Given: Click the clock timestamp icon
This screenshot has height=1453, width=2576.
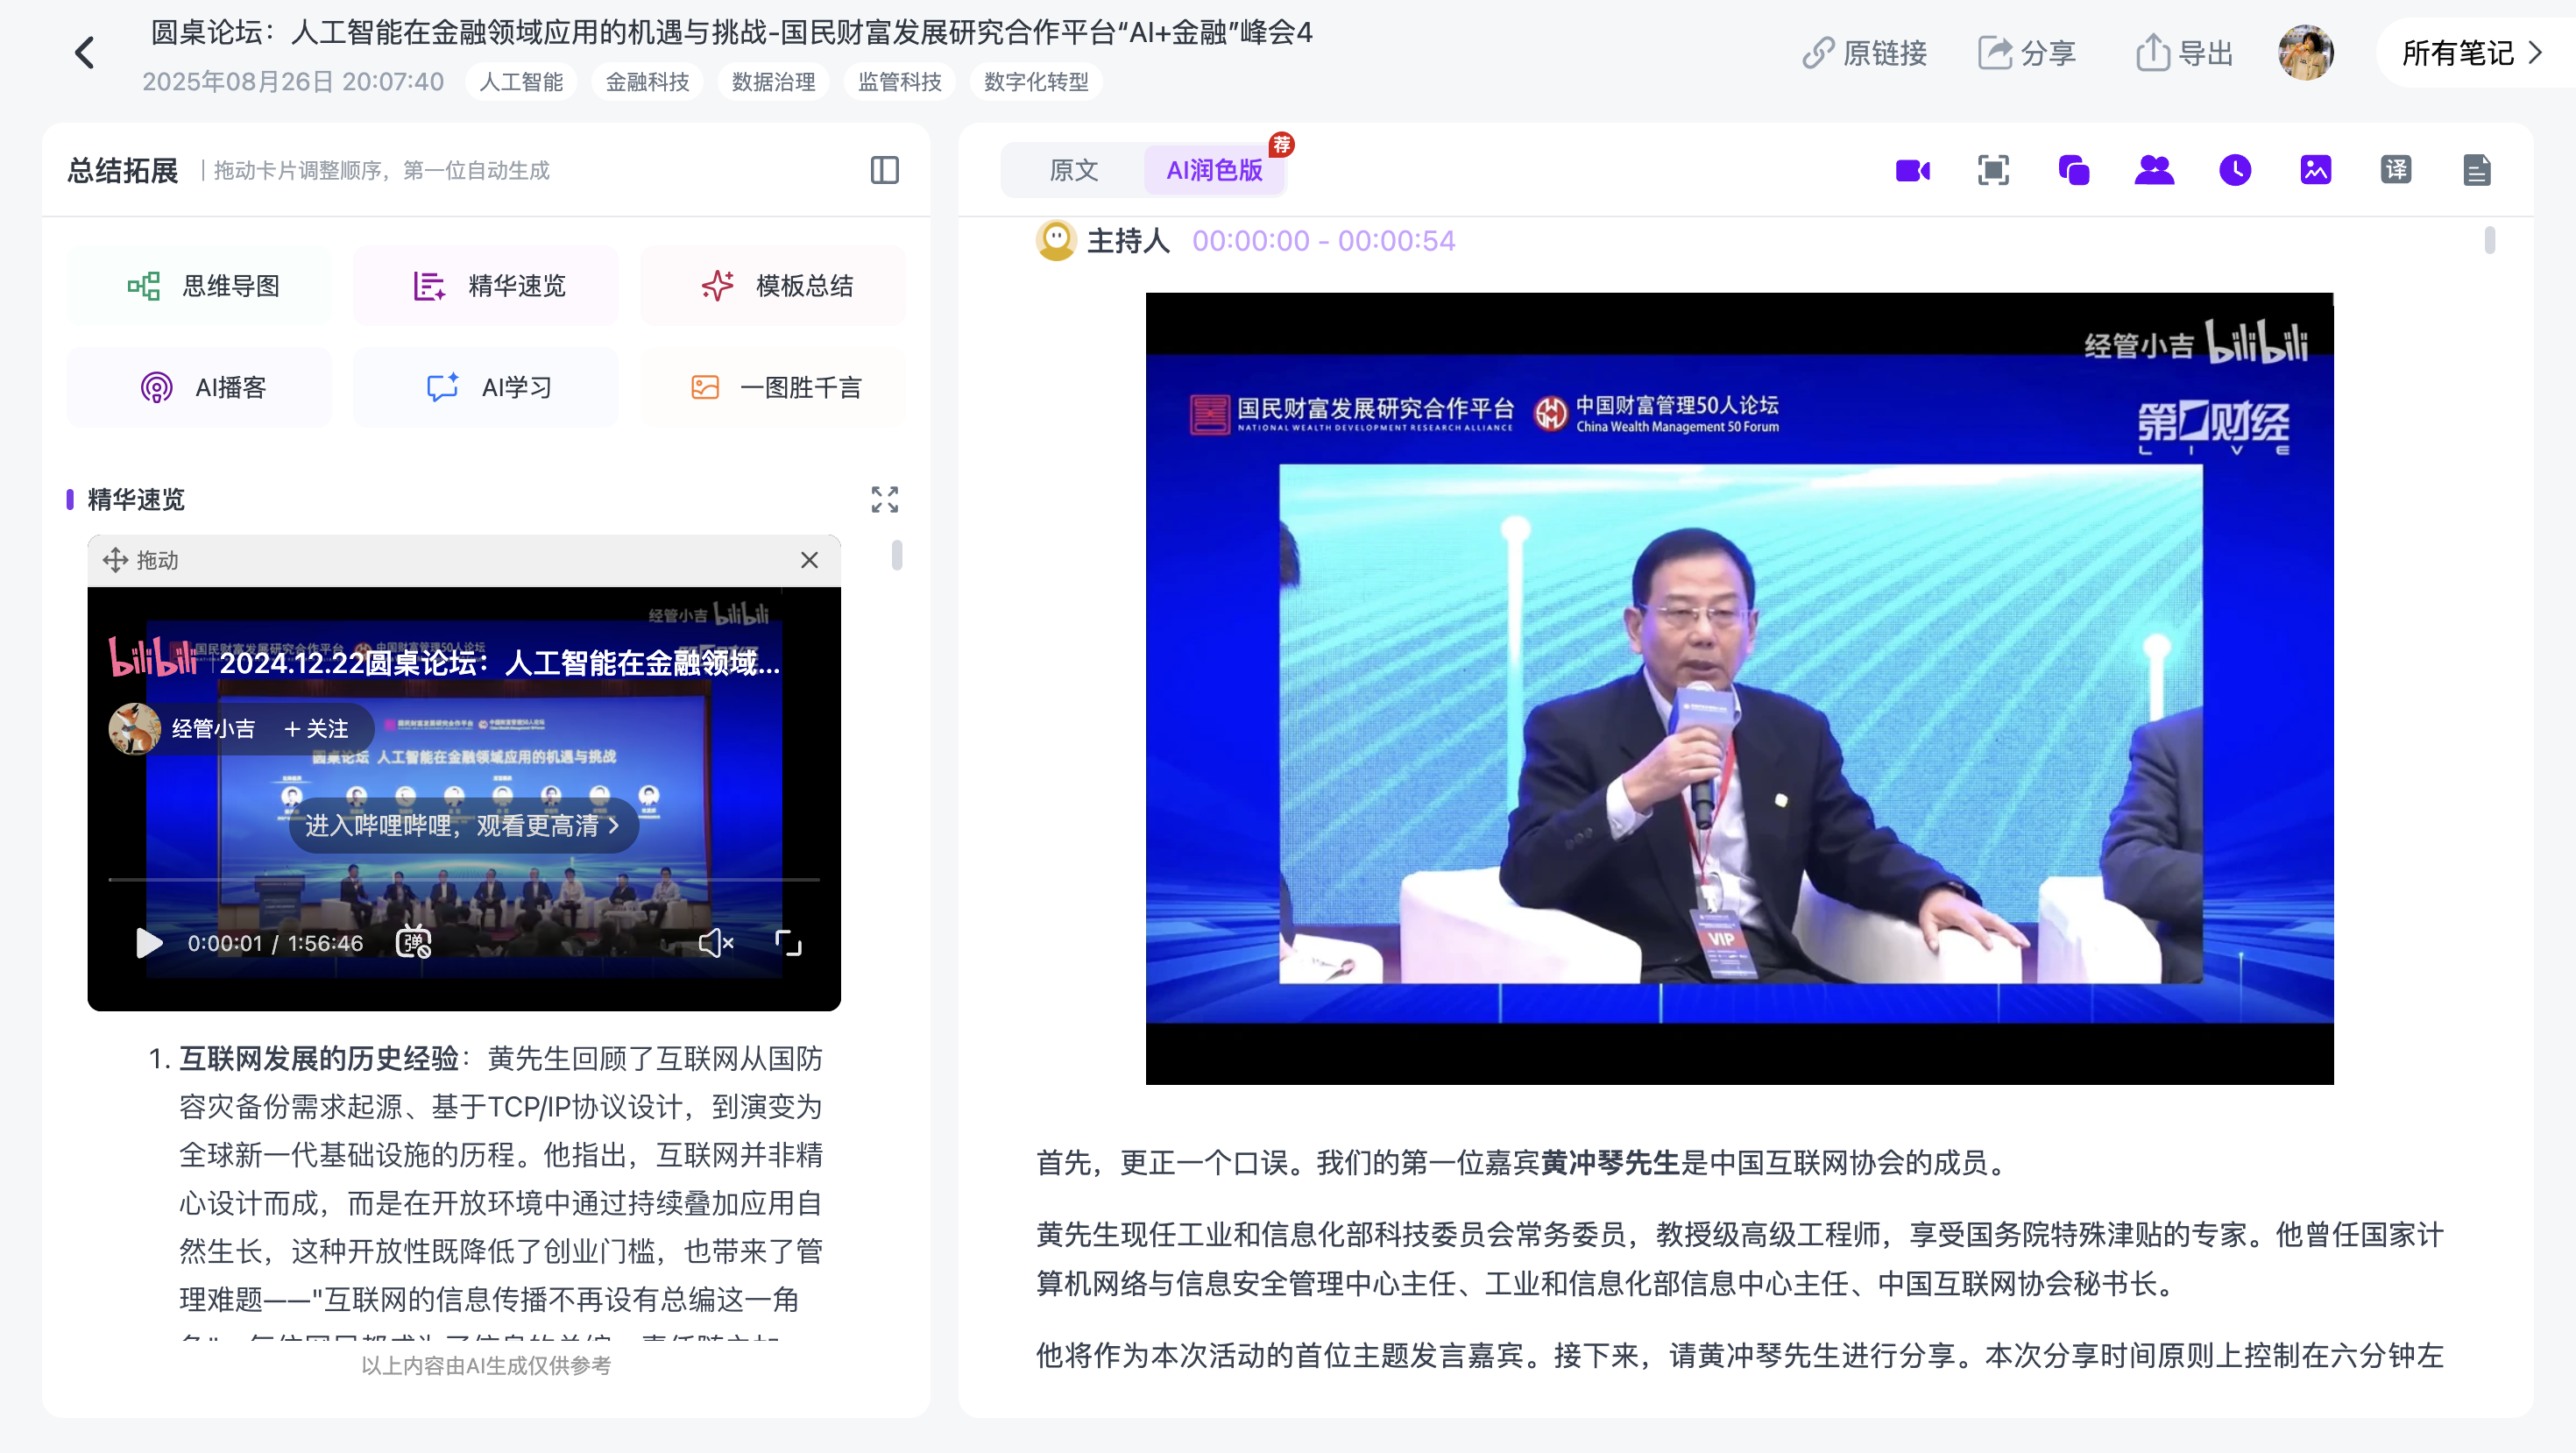Looking at the screenshot, I should pos(2235,171).
